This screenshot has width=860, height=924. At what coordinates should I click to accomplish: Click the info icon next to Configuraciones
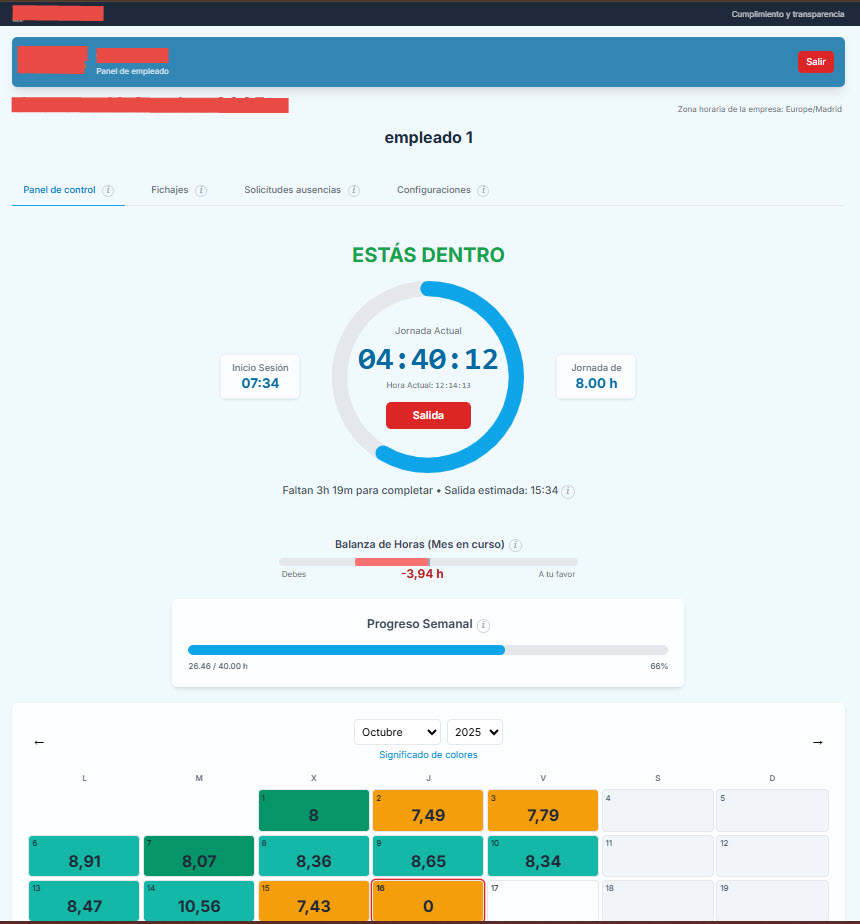483,190
